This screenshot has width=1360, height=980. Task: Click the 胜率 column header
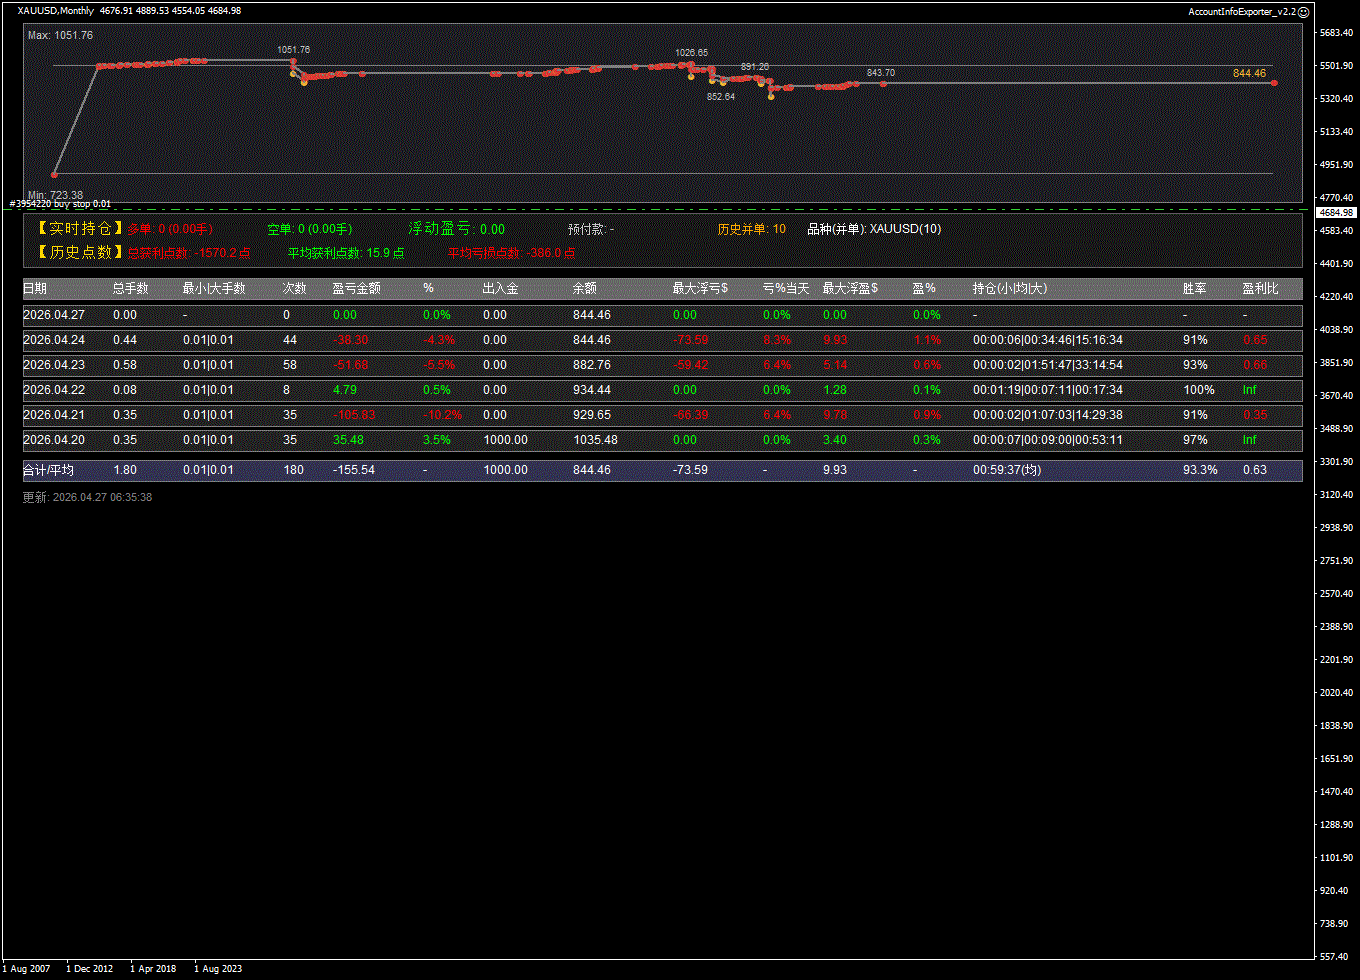[1194, 288]
